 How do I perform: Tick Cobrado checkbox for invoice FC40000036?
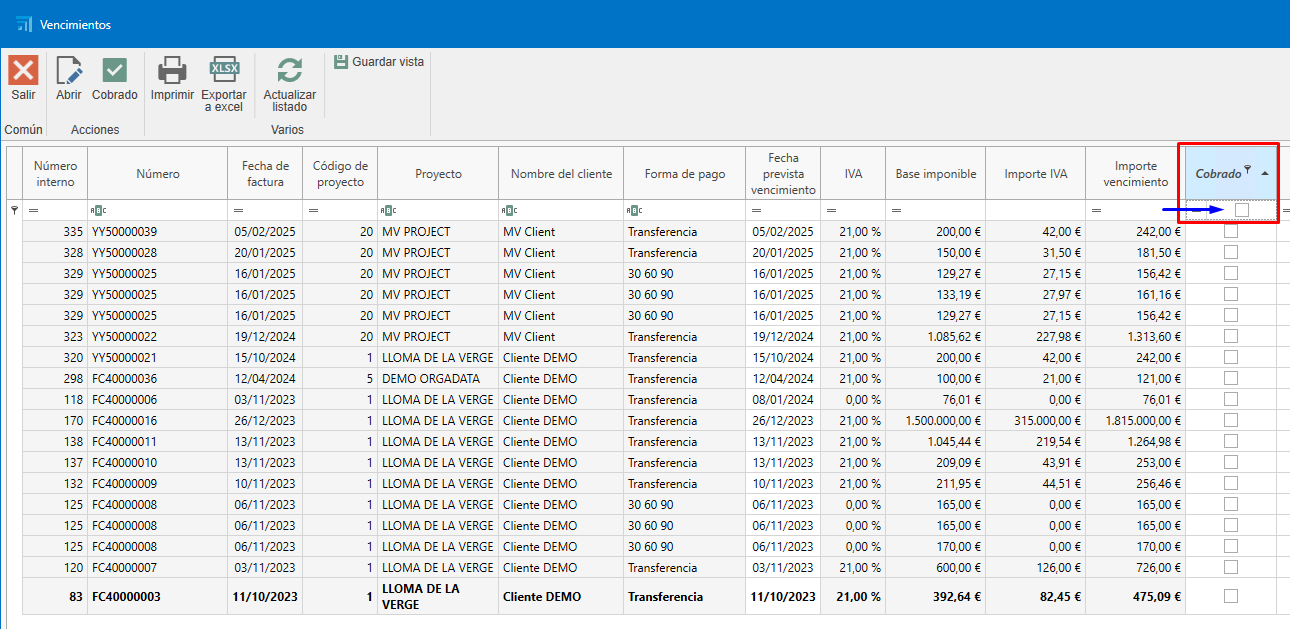coord(1231,378)
